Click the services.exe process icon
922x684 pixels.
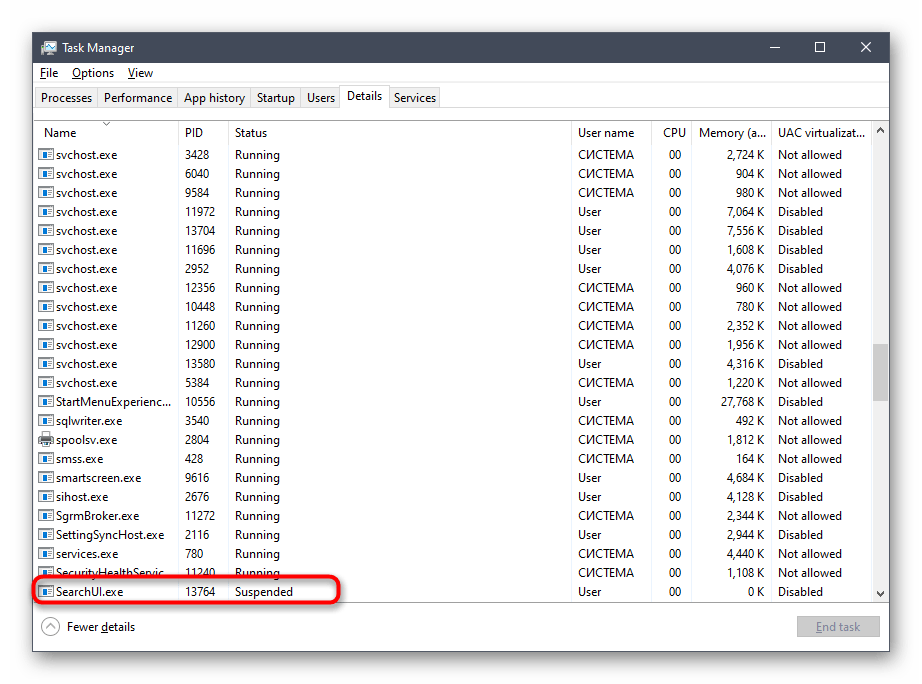click(46, 554)
